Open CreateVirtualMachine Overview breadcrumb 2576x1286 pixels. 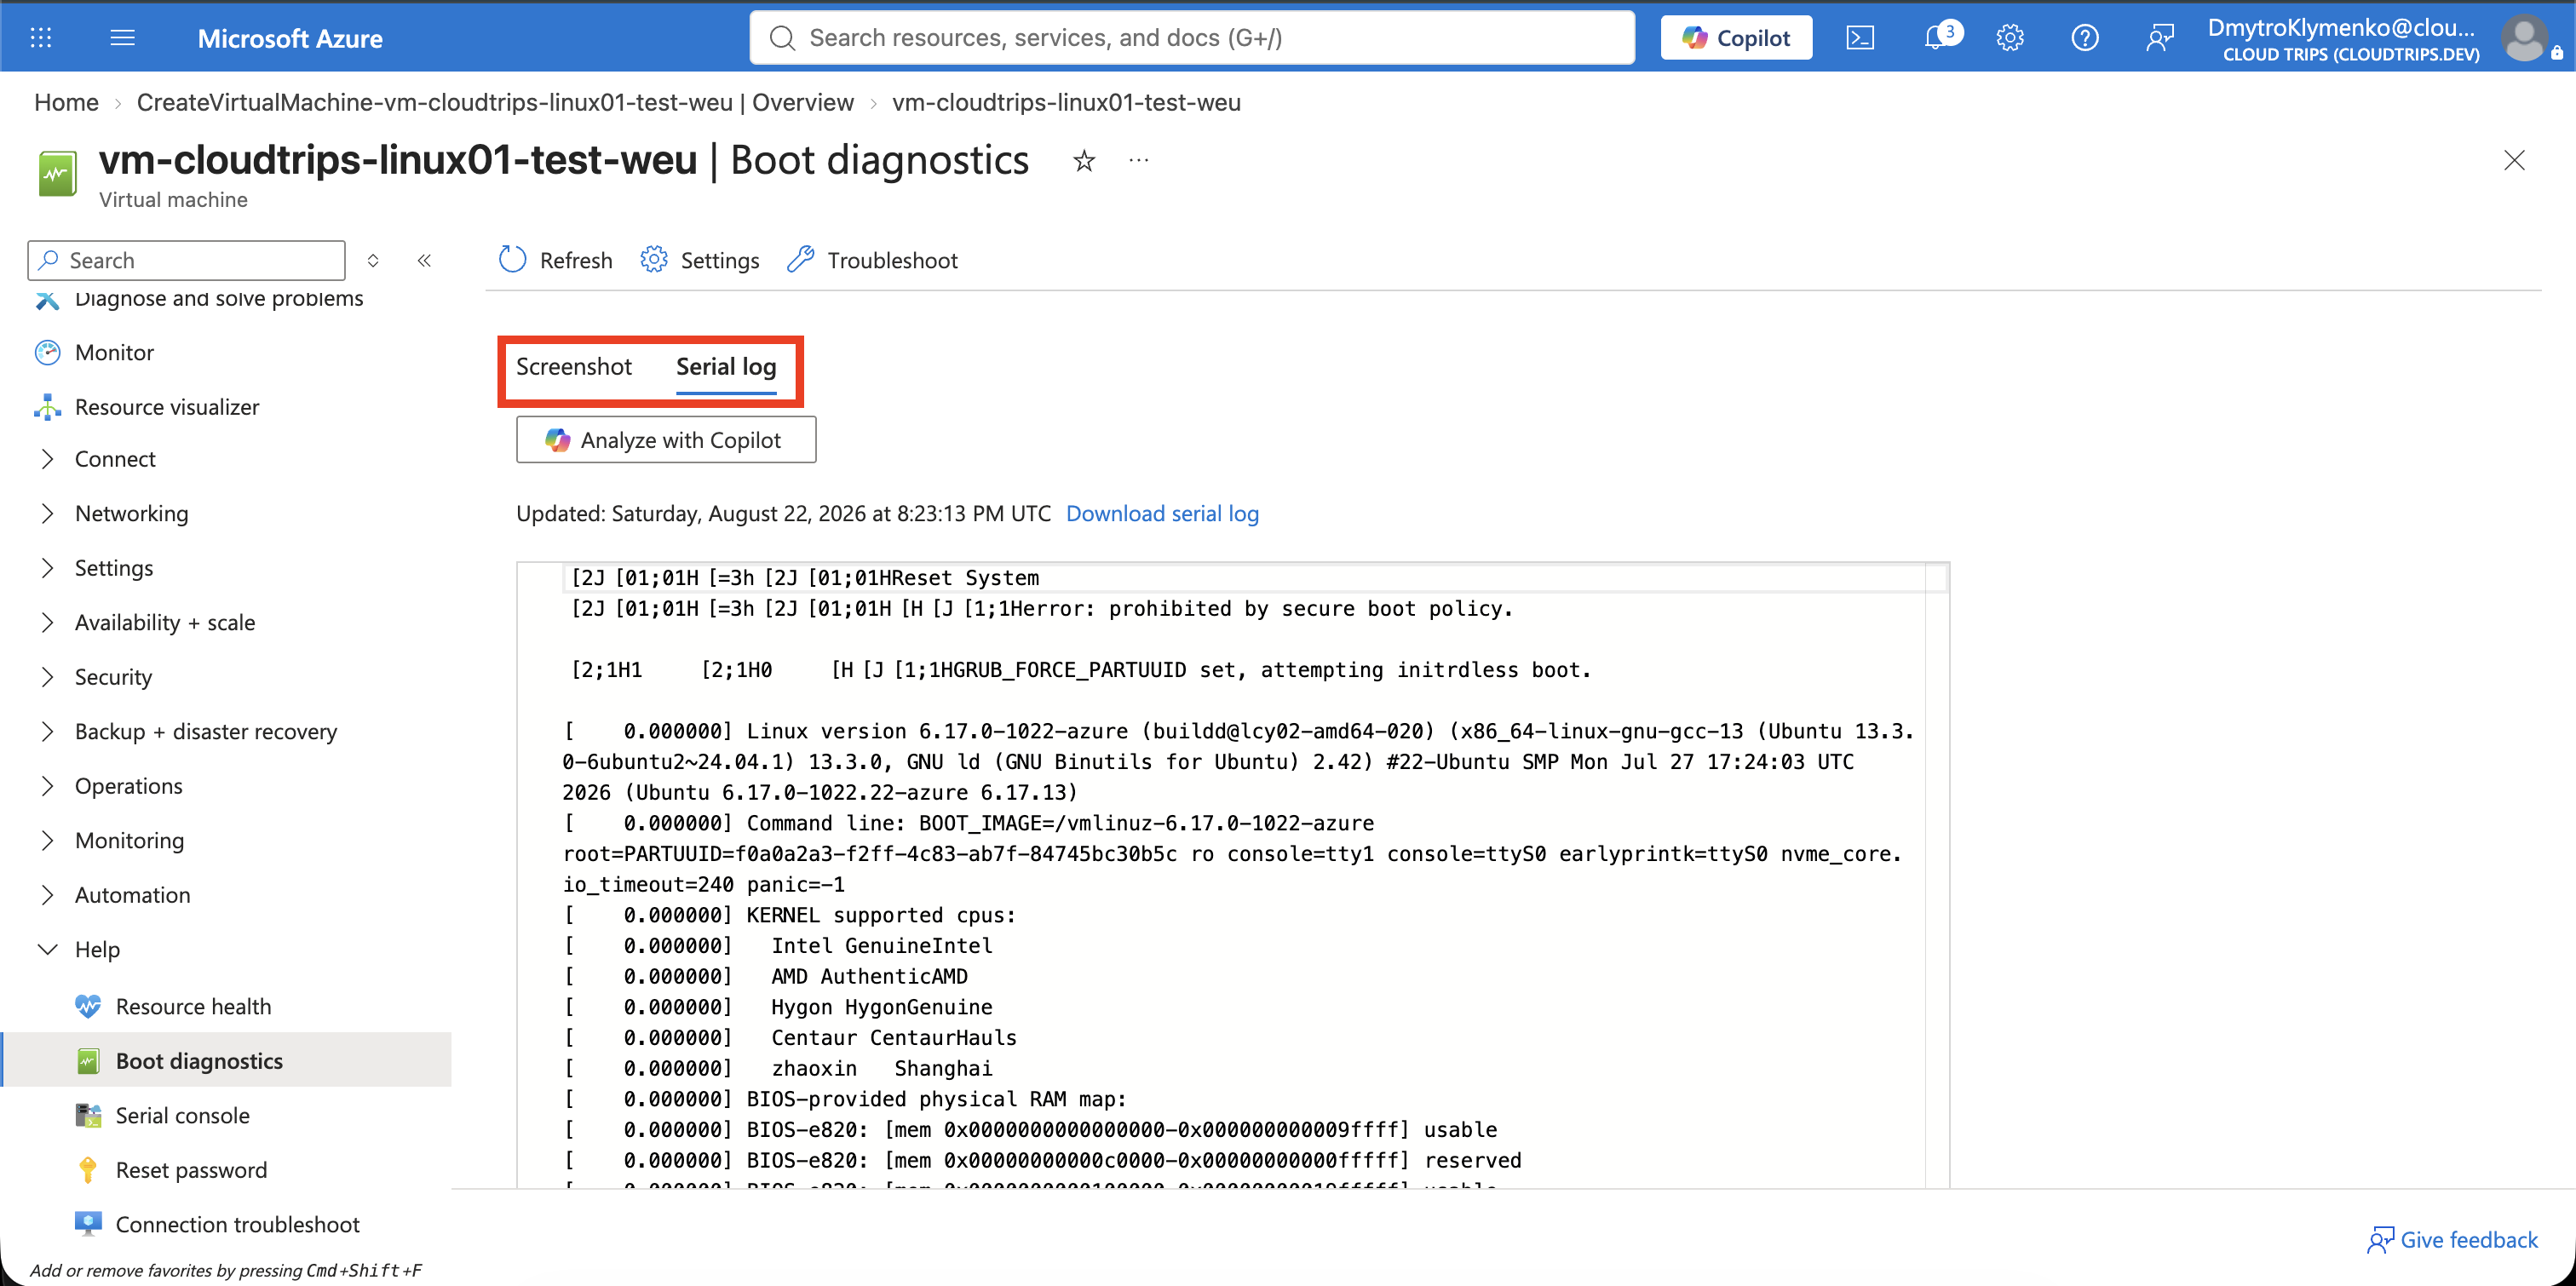click(x=495, y=102)
